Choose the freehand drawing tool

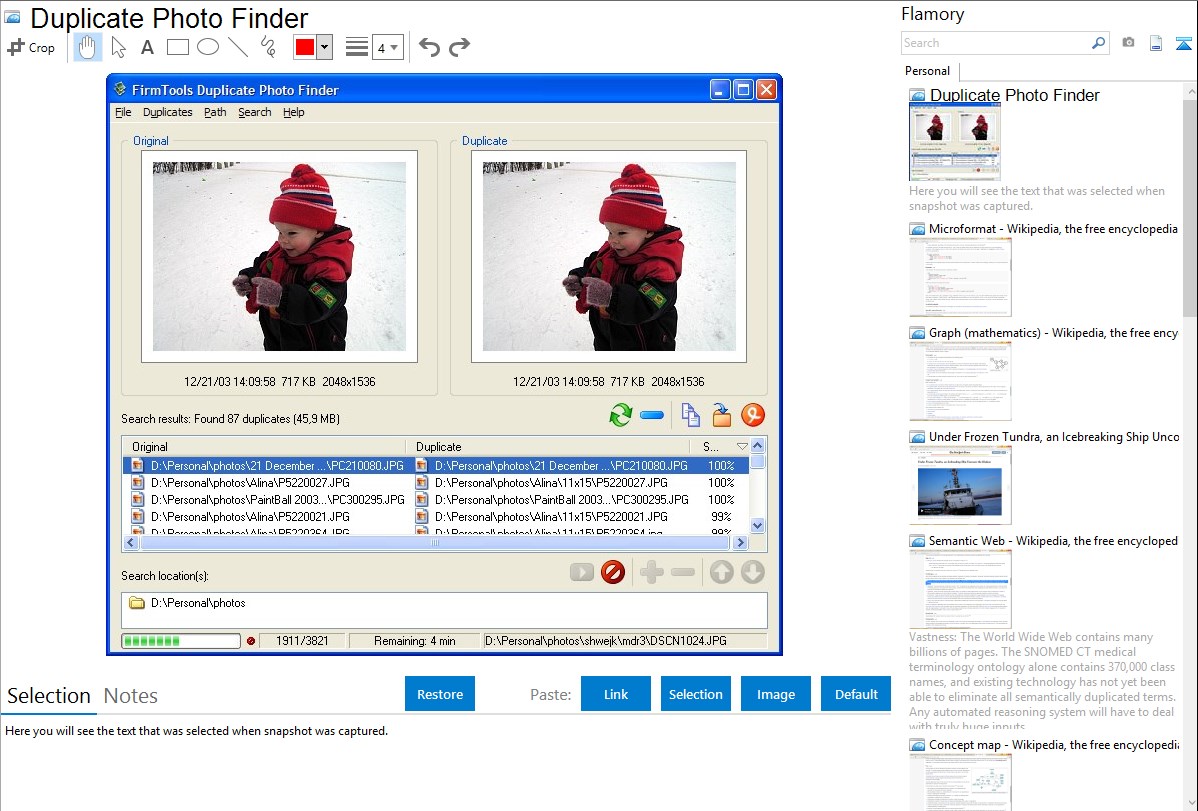pos(267,47)
